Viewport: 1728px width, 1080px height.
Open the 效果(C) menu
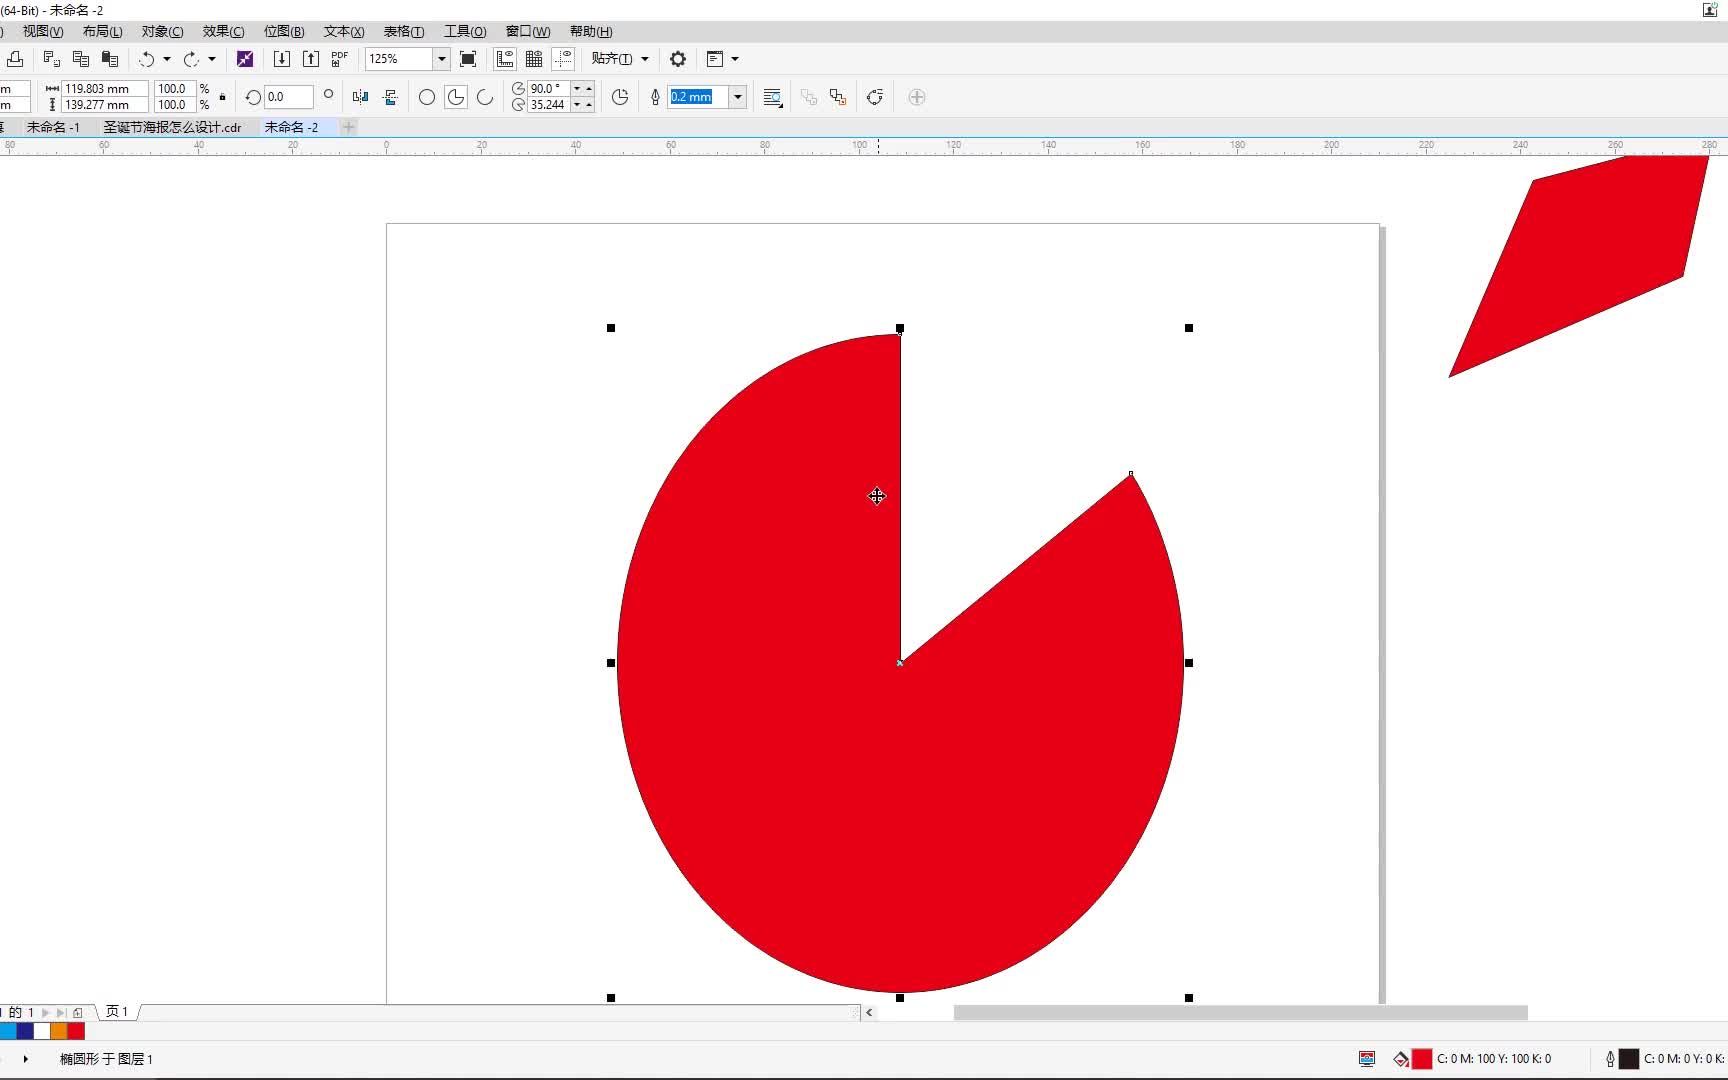click(x=223, y=32)
